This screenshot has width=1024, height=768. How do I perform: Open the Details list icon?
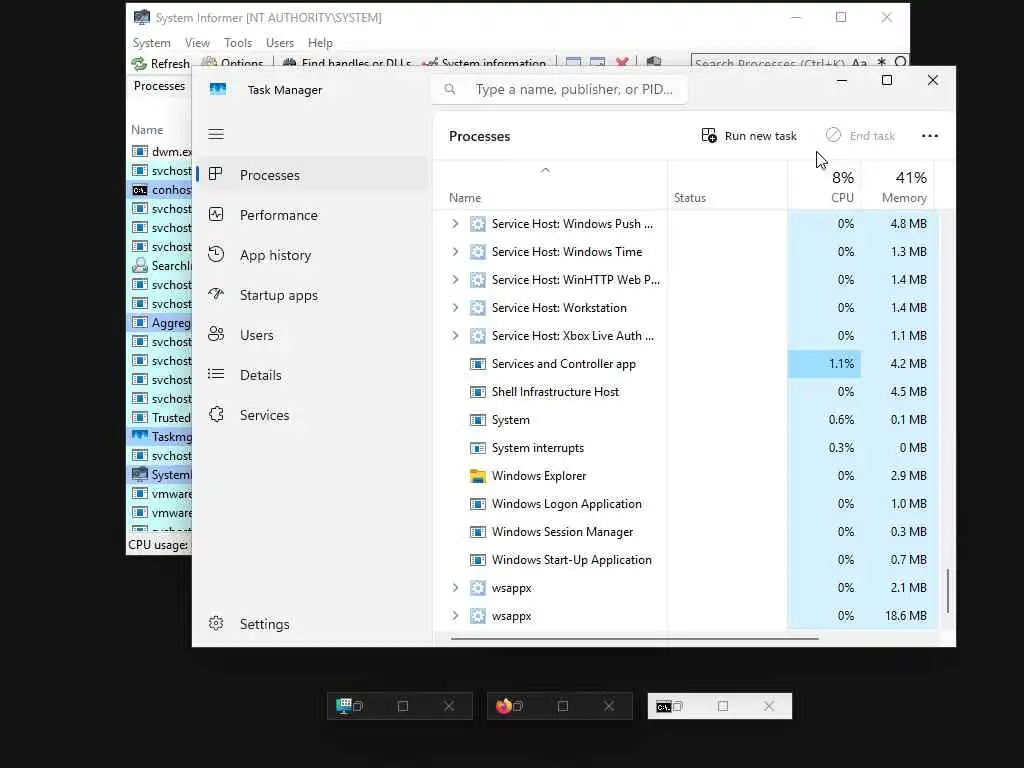(216, 374)
